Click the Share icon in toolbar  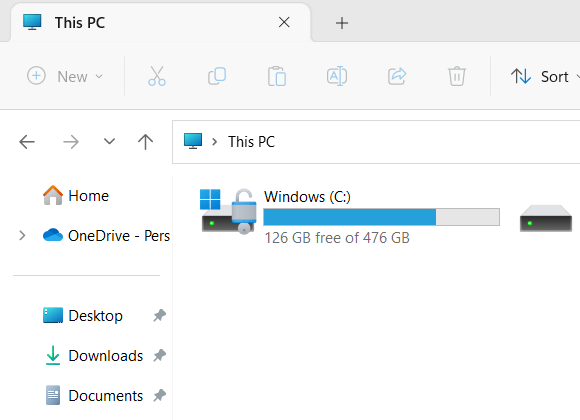tap(397, 76)
